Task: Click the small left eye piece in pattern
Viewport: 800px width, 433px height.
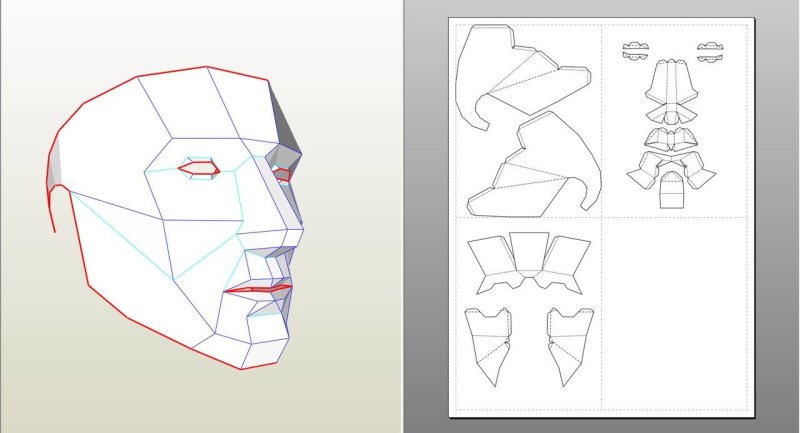Action: [635, 52]
